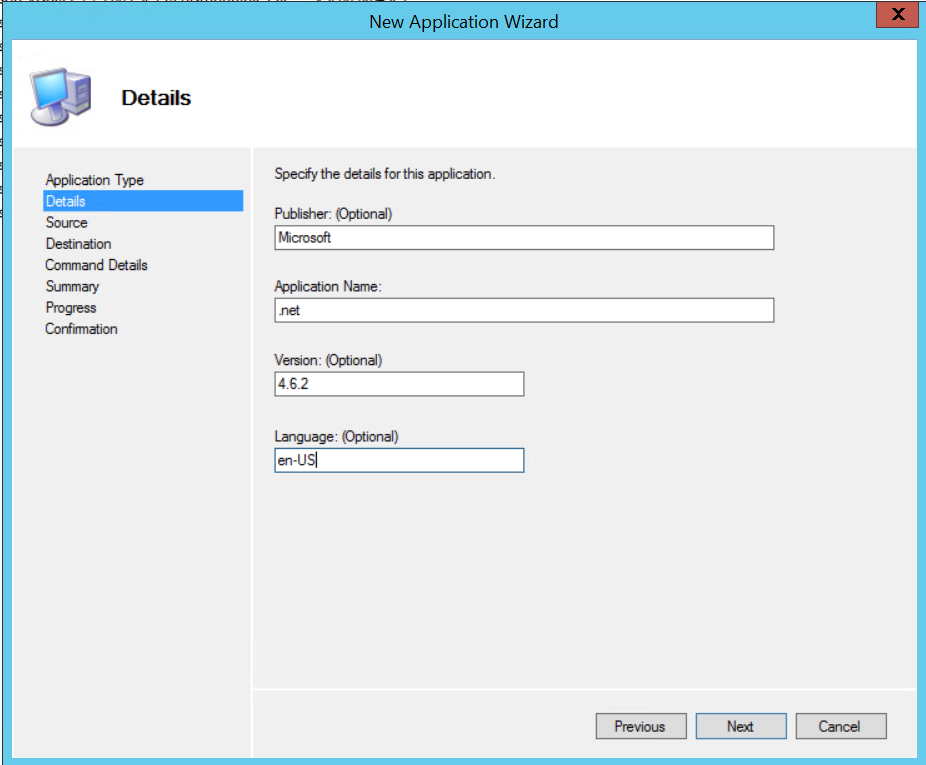Viewport: 926px width, 765px height.
Task: Click inside the Version field showing 4.6.2
Action: tap(399, 385)
